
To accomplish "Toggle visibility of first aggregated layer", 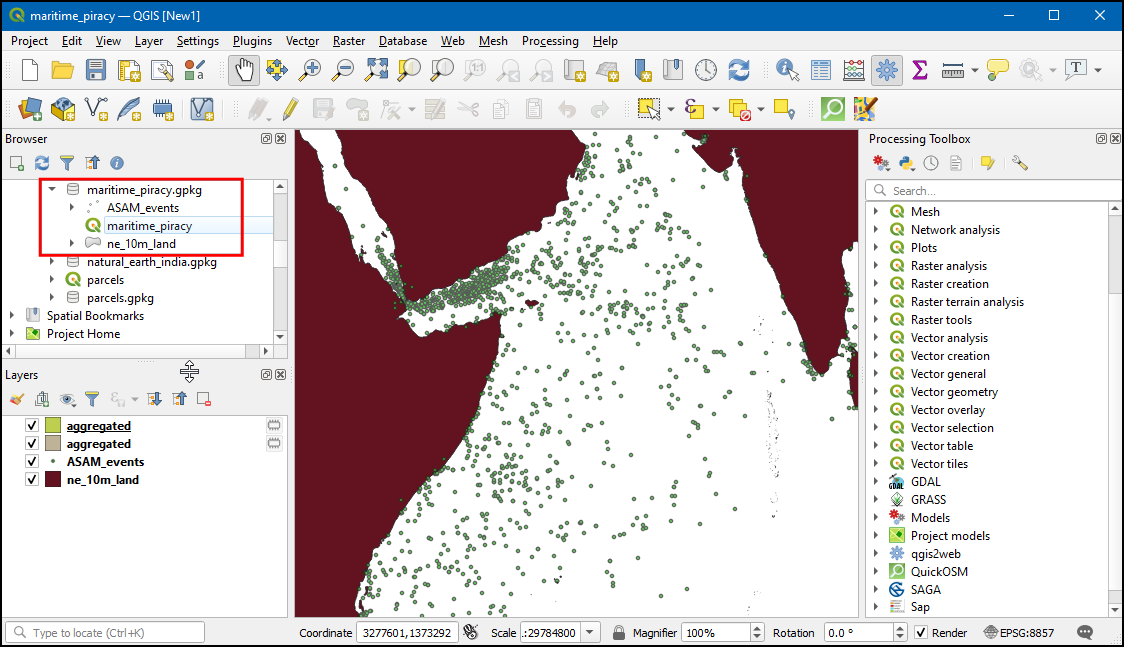I will click(32, 426).
